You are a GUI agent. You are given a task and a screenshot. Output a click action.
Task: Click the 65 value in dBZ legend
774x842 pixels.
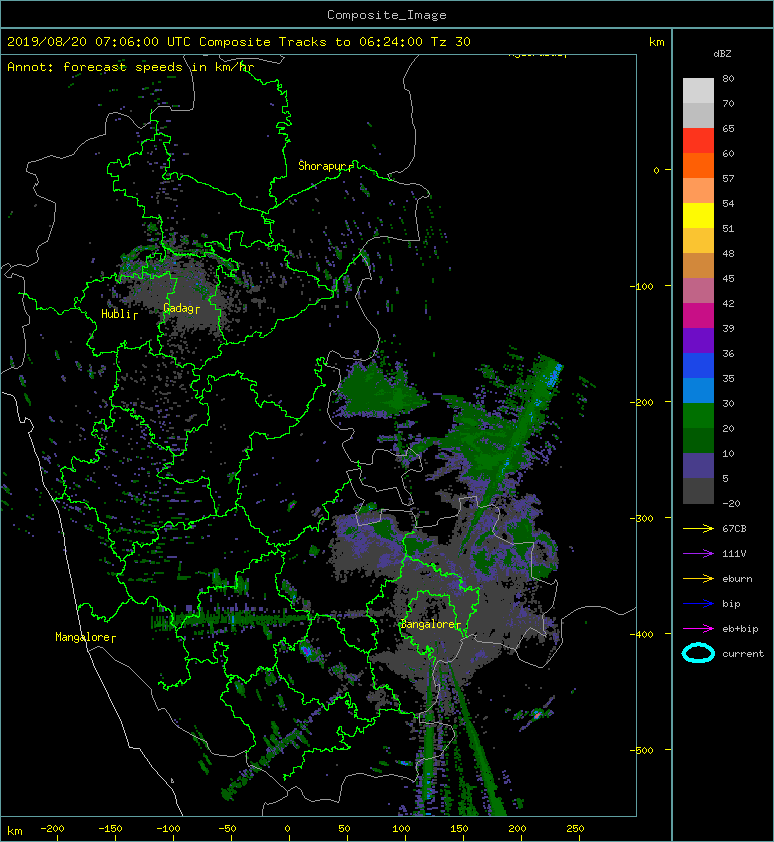728,128
